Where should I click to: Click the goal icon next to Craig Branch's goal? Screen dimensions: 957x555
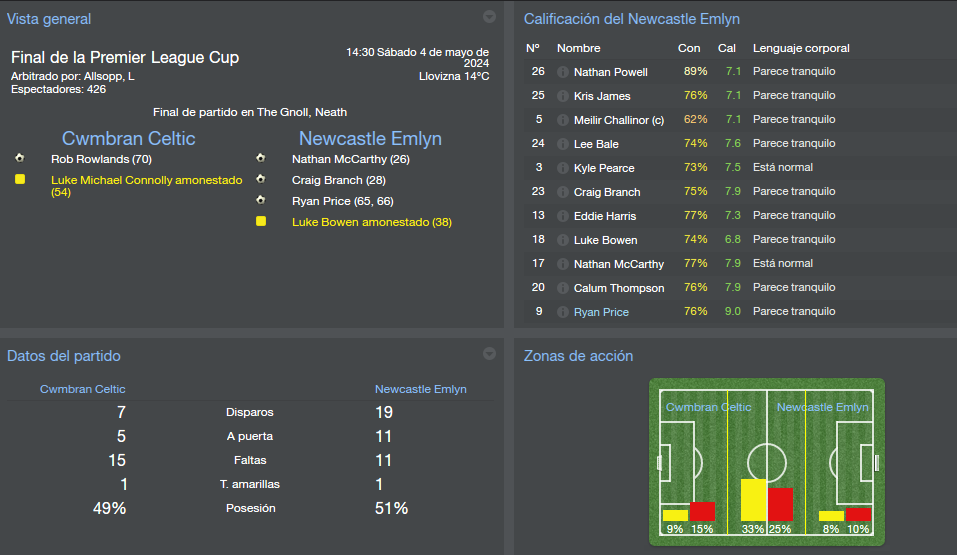click(x=261, y=179)
